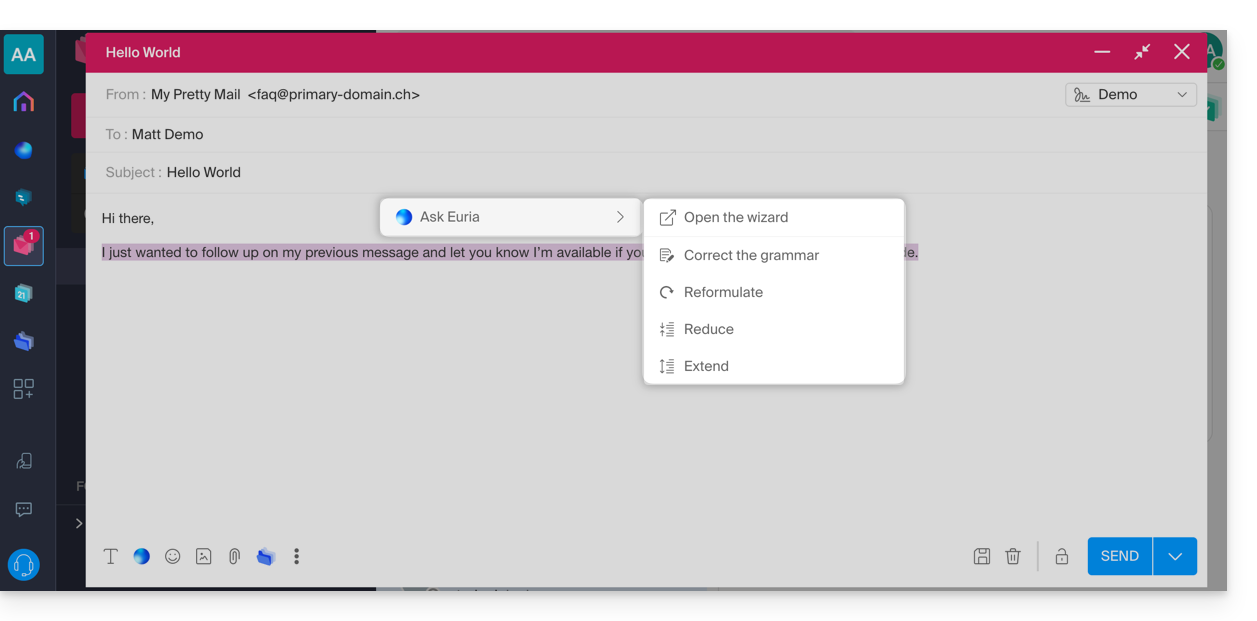Open the Demo signature dropdown
This screenshot has height=621, width=1257.
click(x=1131, y=95)
